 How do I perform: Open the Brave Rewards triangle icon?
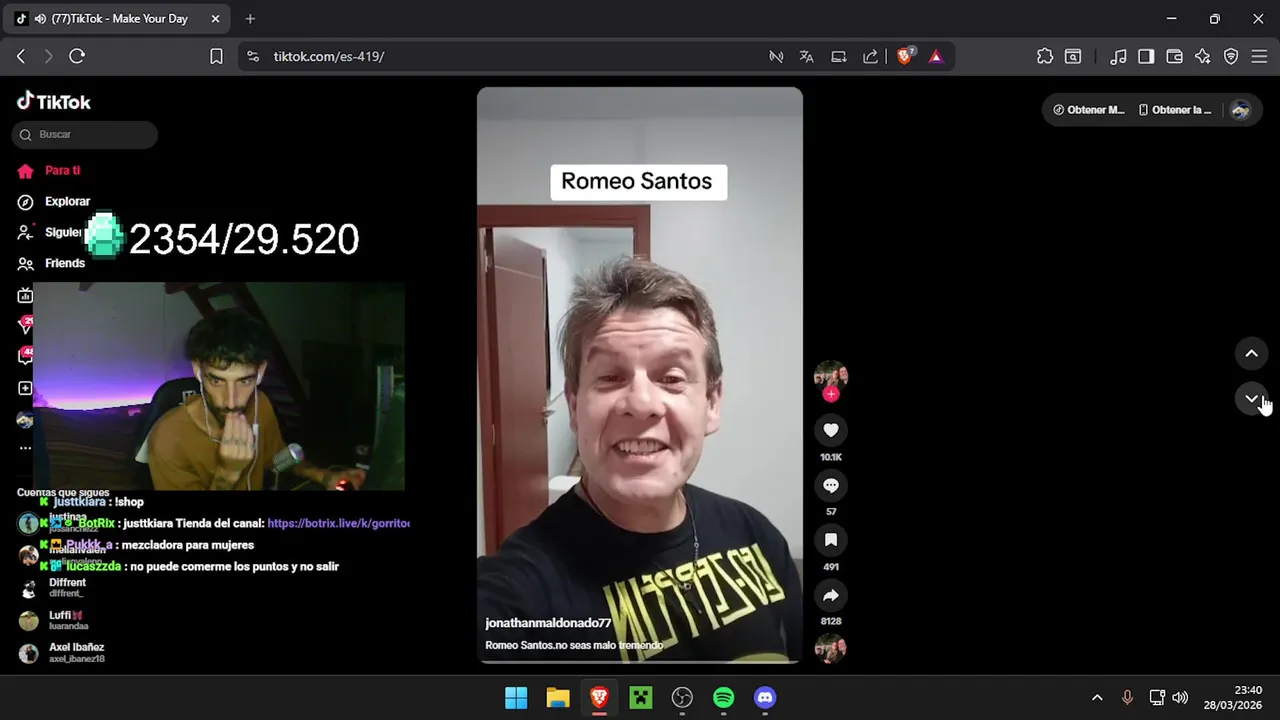pos(936,56)
